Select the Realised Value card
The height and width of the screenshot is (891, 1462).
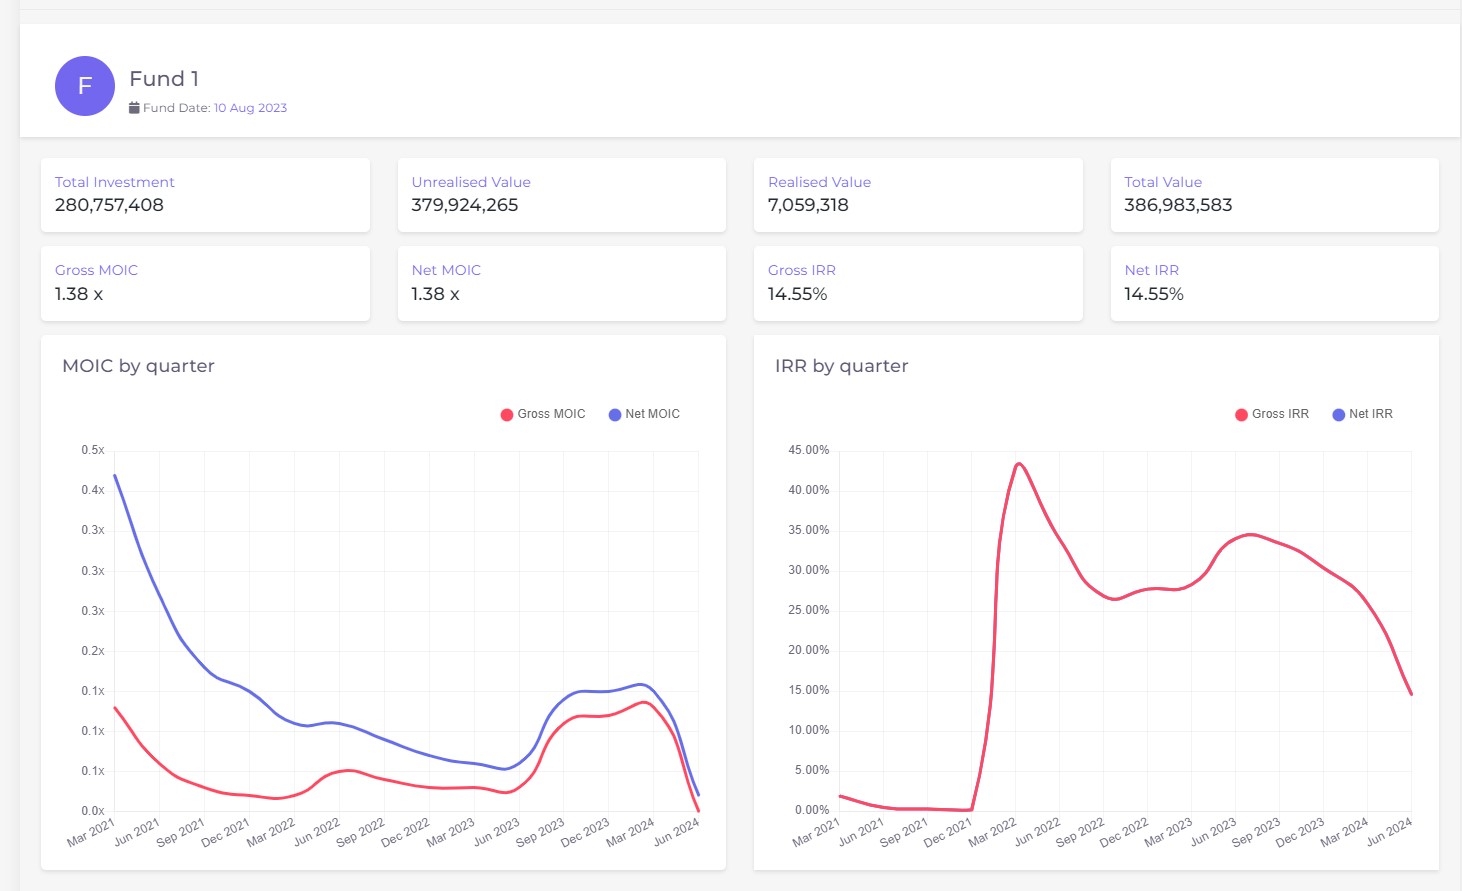tap(917, 195)
